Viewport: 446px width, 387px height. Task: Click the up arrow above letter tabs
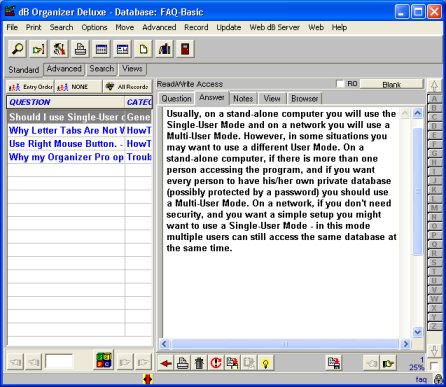(x=434, y=86)
